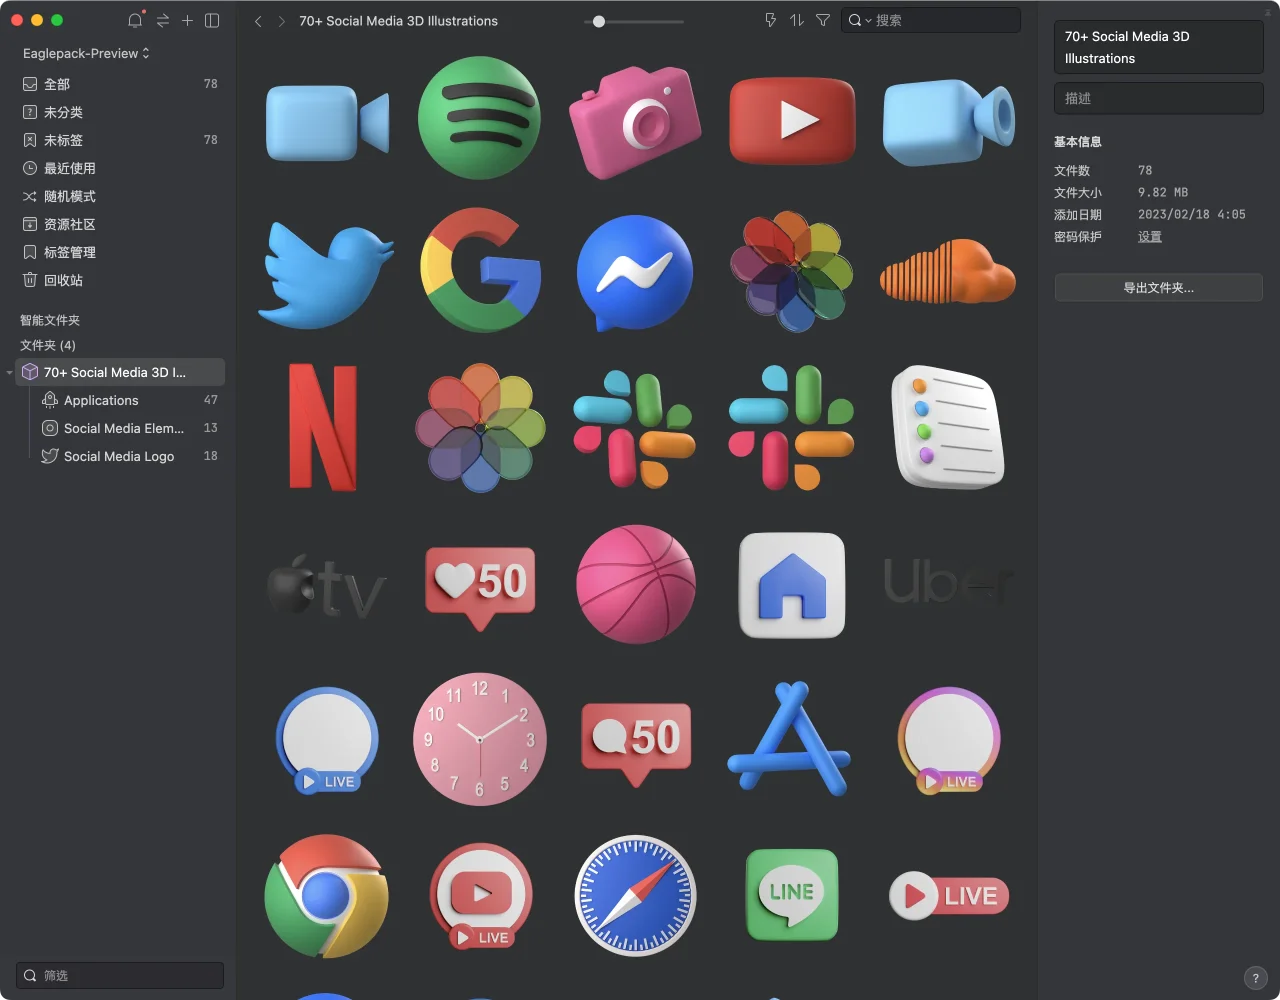Open the search options magnifier dropdown

pos(859,20)
